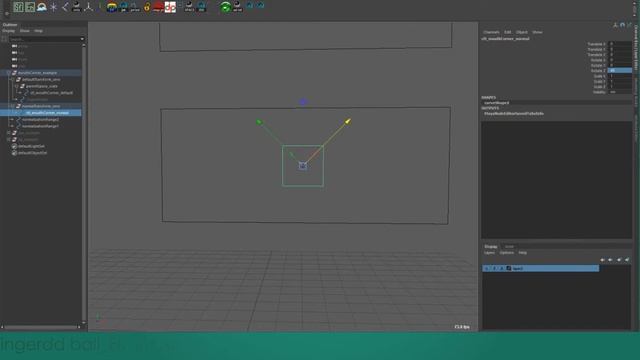640x360 pixels.
Task: Click the sky dome shelf icon
Action: pyautogui.click(x=42, y=7)
